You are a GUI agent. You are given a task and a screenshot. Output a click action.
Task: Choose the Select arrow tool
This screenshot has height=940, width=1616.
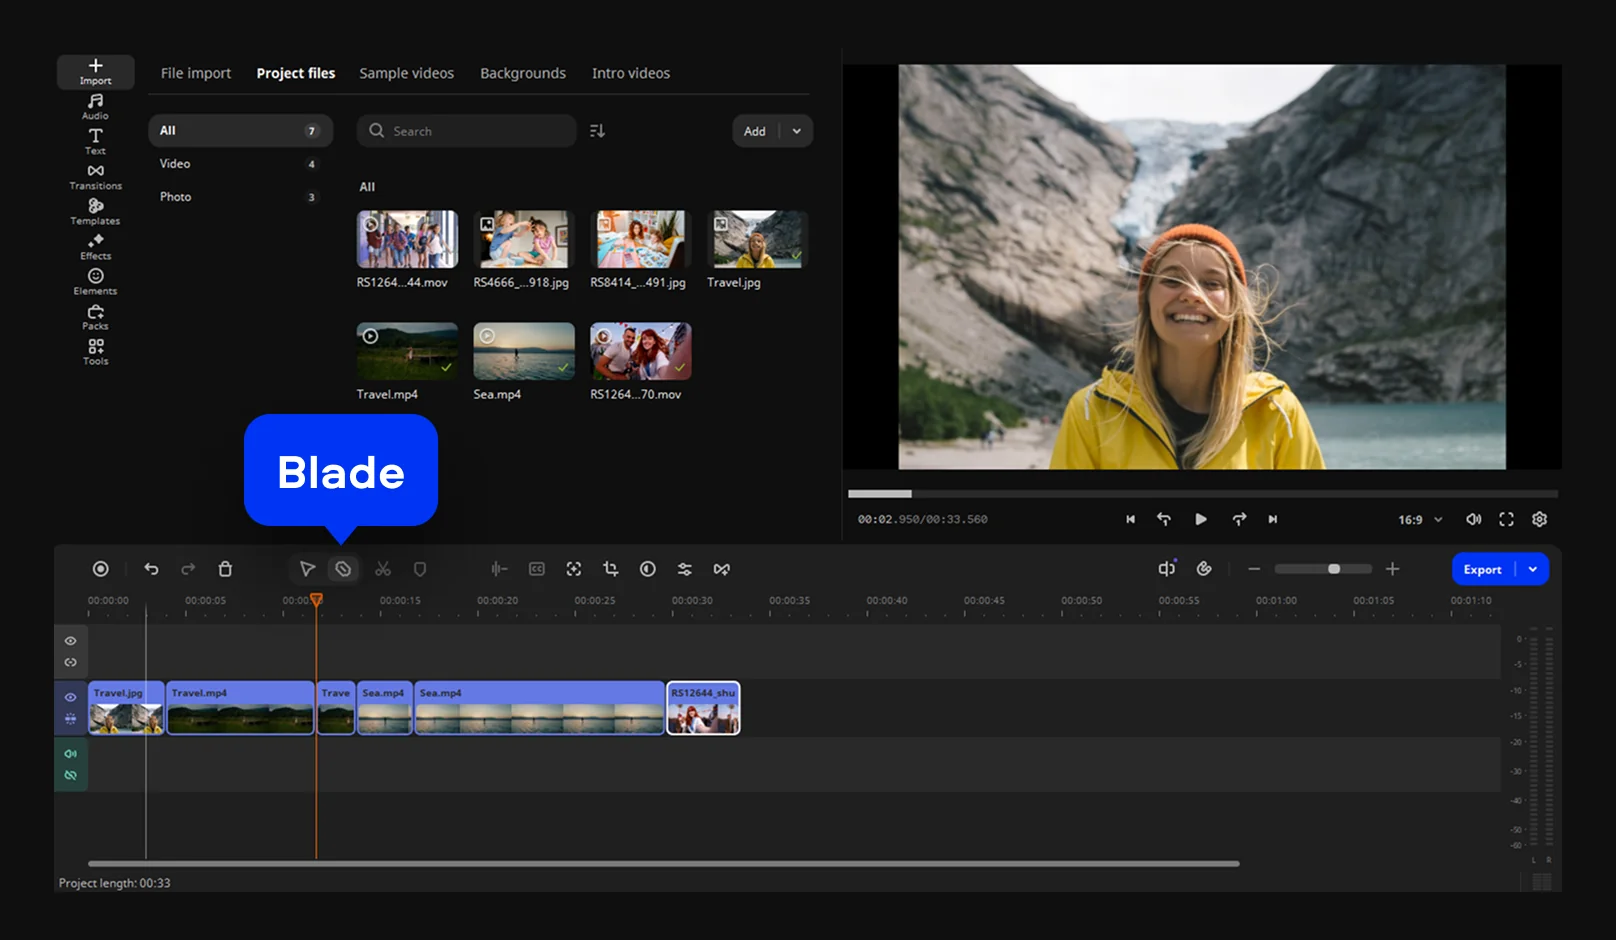[x=307, y=569]
